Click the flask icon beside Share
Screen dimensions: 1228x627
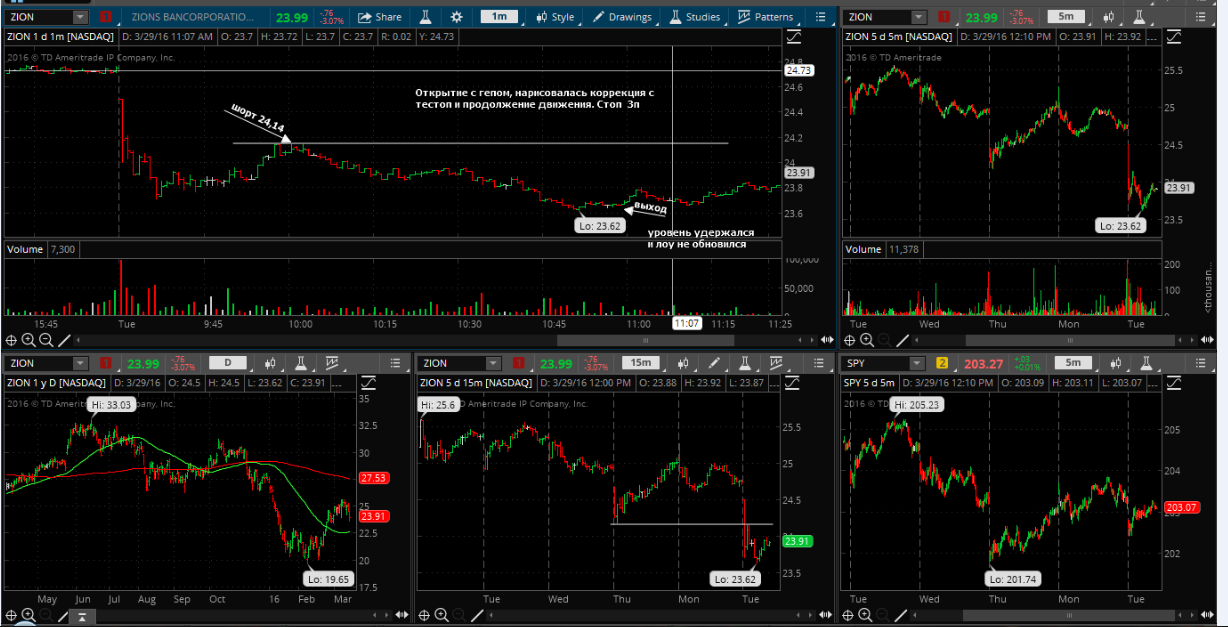click(424, 17)
